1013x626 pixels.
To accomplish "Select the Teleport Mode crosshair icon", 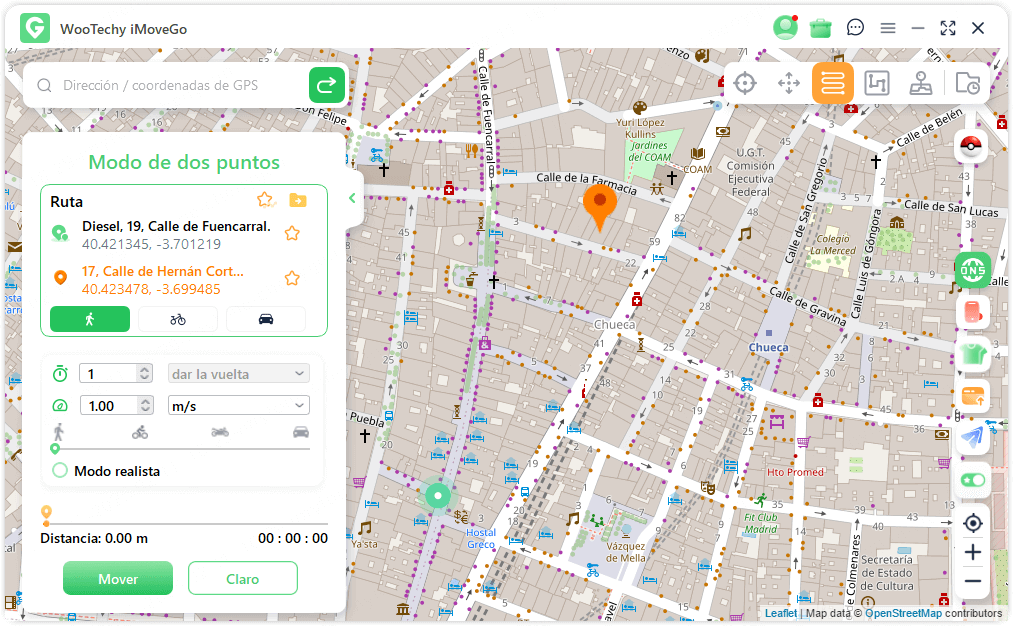I will pyautogui.click(x=744, y=83).
